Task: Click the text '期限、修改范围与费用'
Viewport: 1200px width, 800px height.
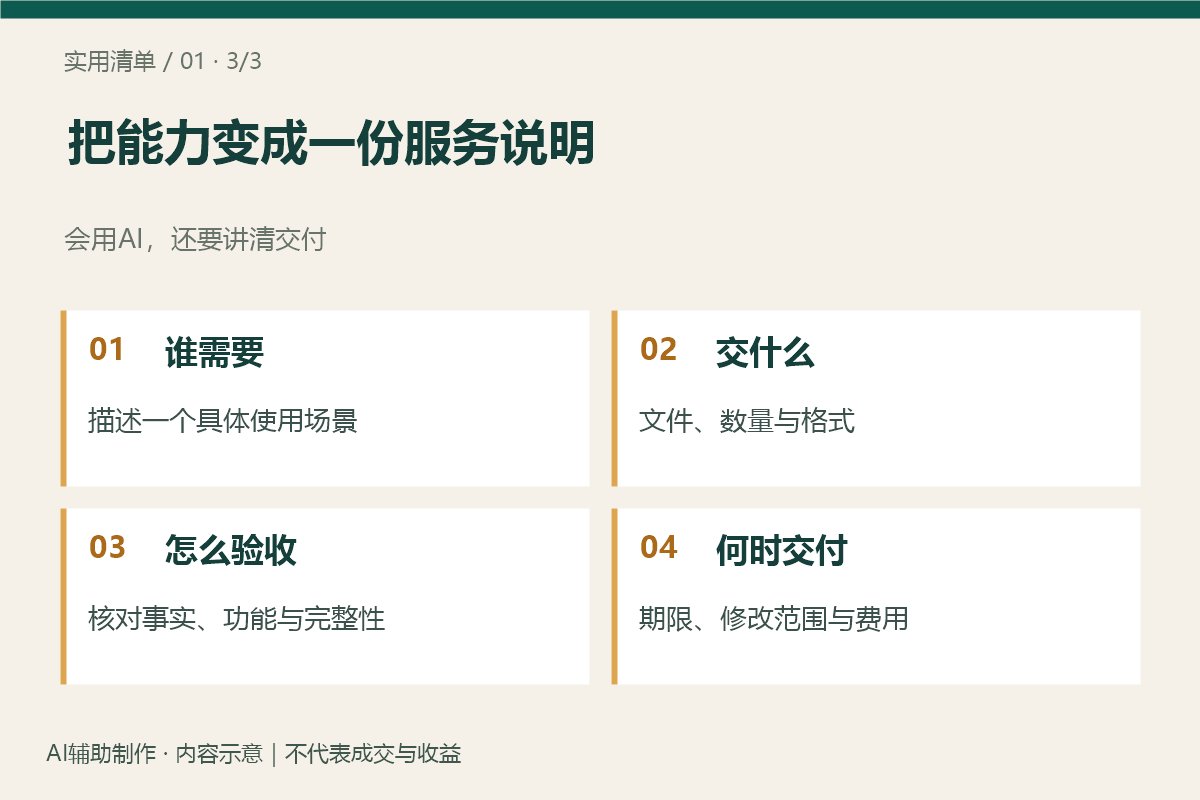Action: tap(774, 618)
